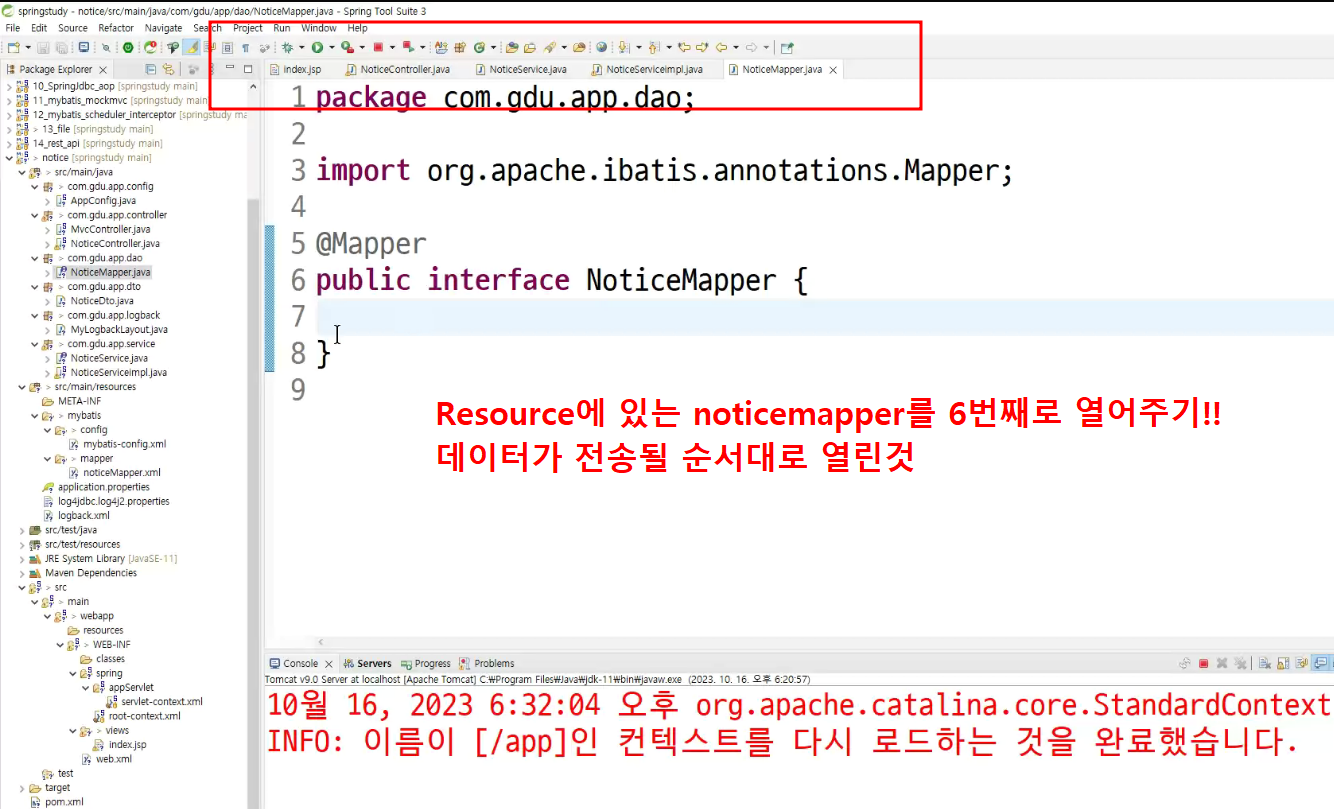Toggle Pin Editor icon
The height and width of the screenshot is (809, 1334).
pyautogui.click(x=787, y=47)
